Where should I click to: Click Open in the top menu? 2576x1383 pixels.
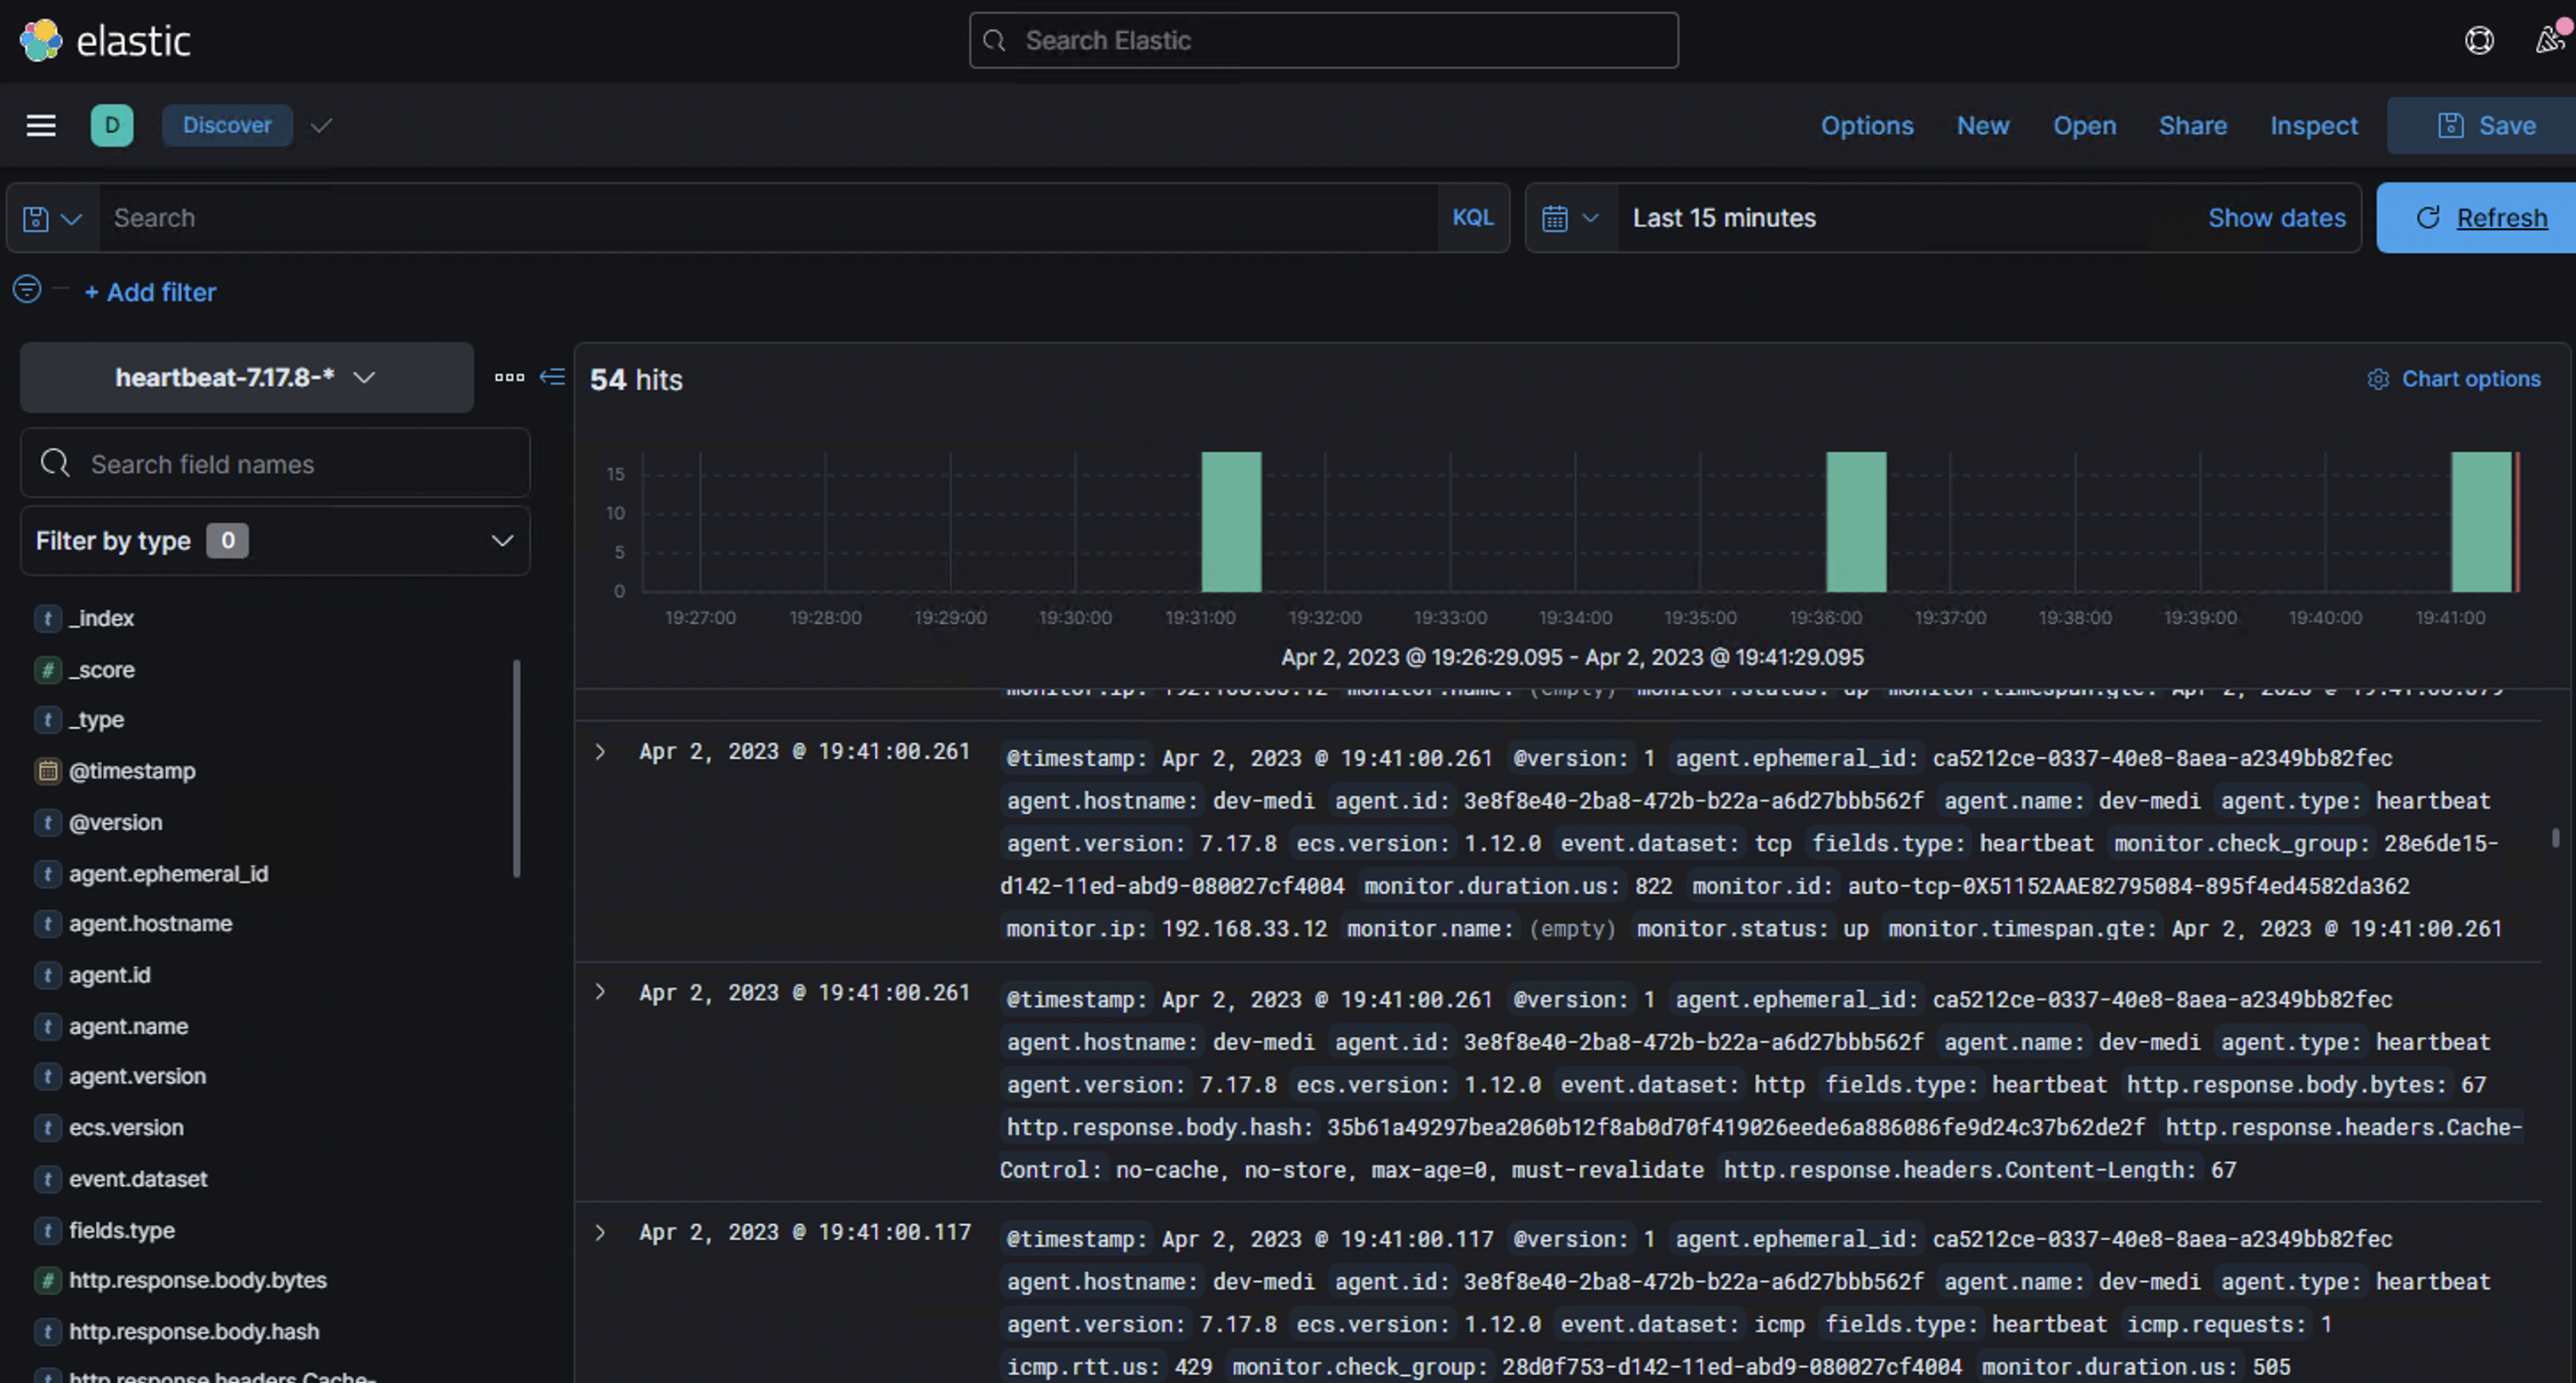pos(2085,125)
